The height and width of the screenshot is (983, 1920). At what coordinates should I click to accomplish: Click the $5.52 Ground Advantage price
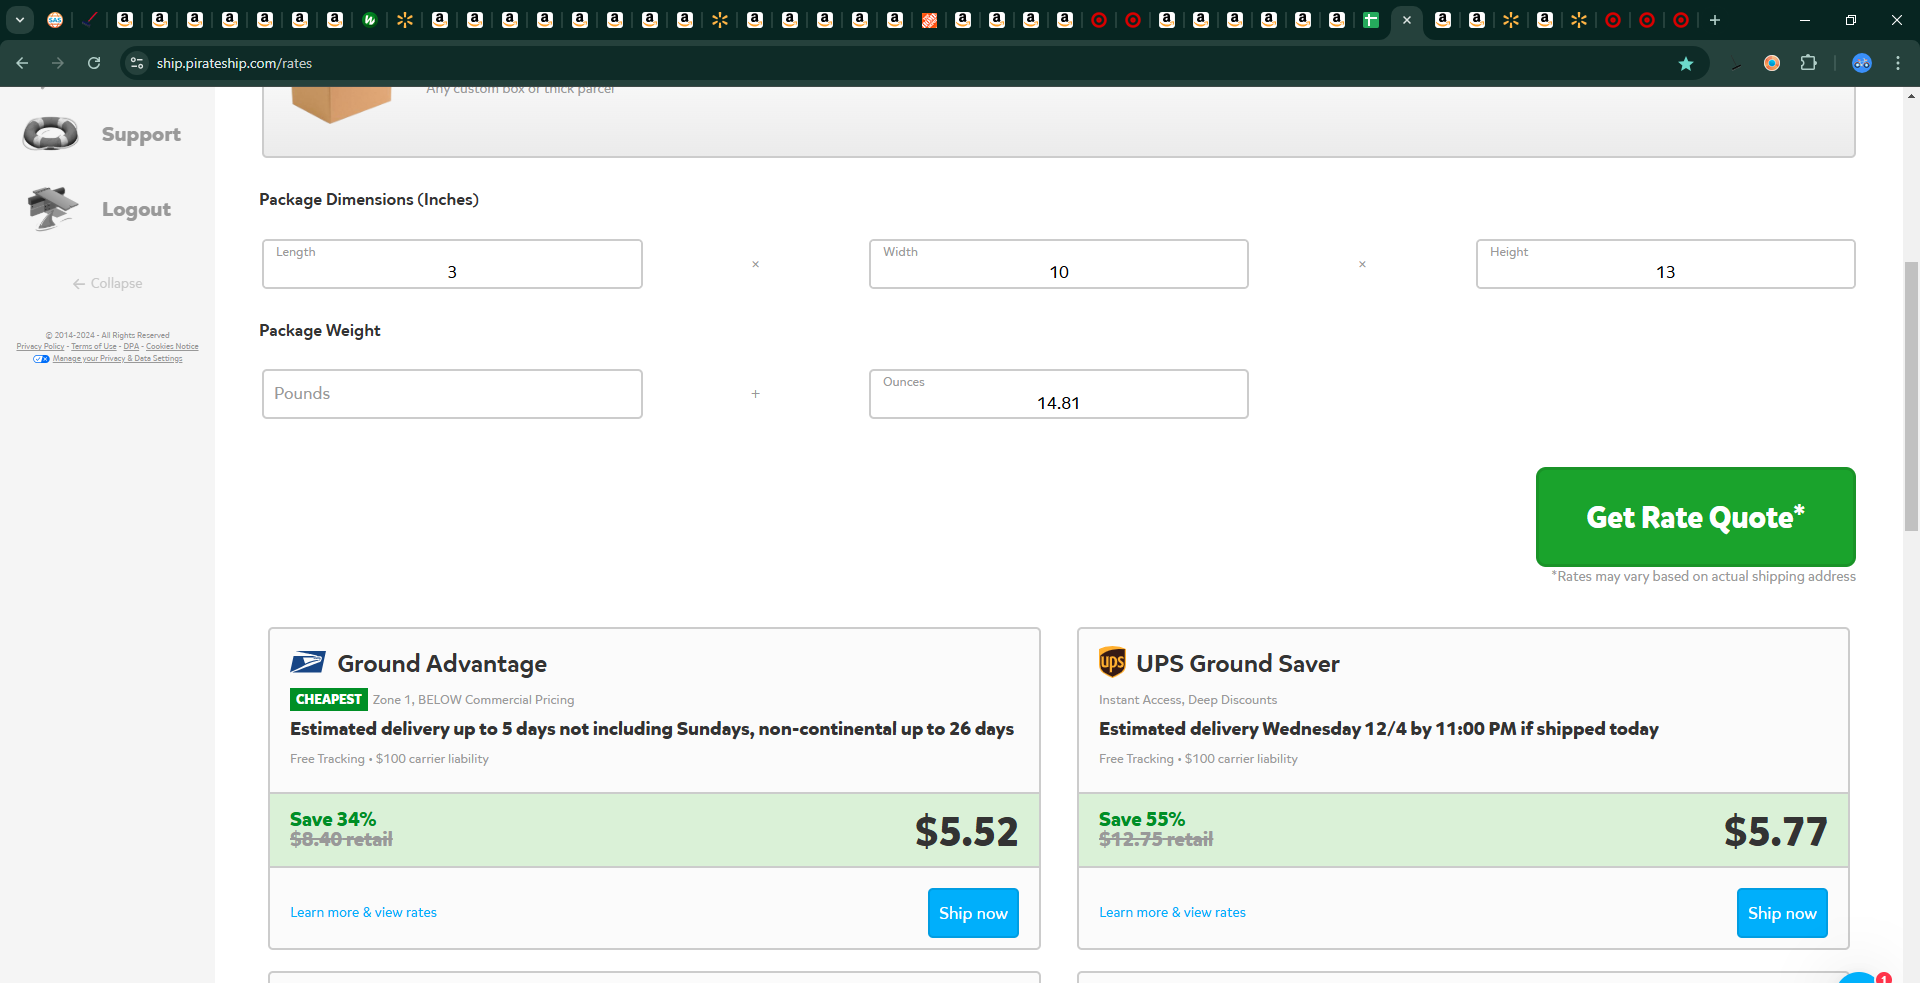click(966, 832)
